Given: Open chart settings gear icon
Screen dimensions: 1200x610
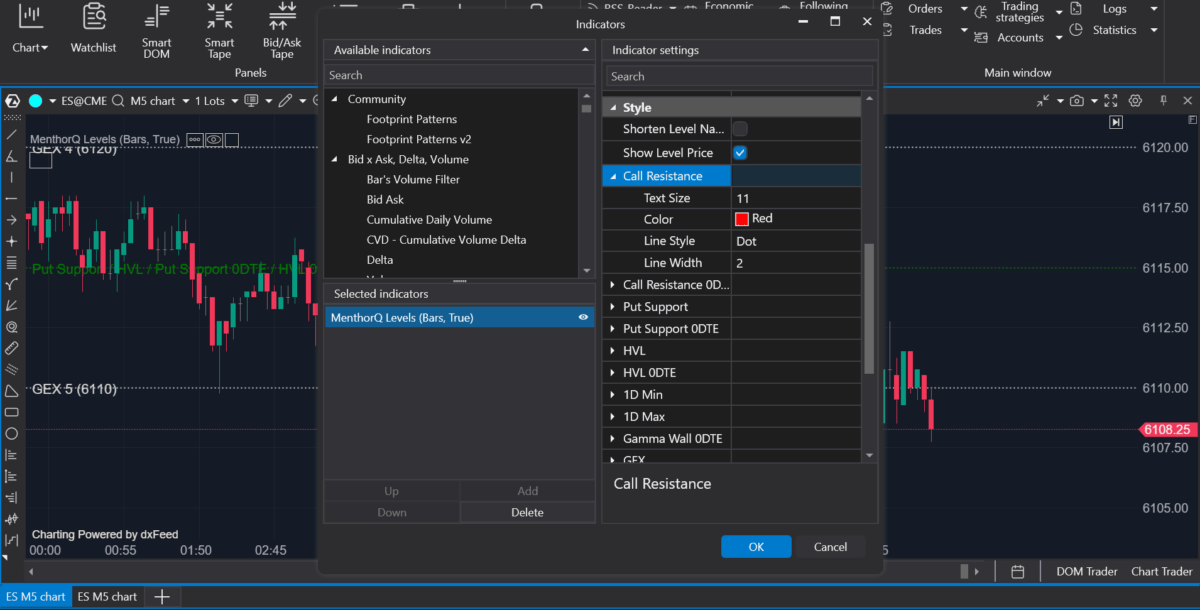Looking at the screenshot, I should 1135,101.
